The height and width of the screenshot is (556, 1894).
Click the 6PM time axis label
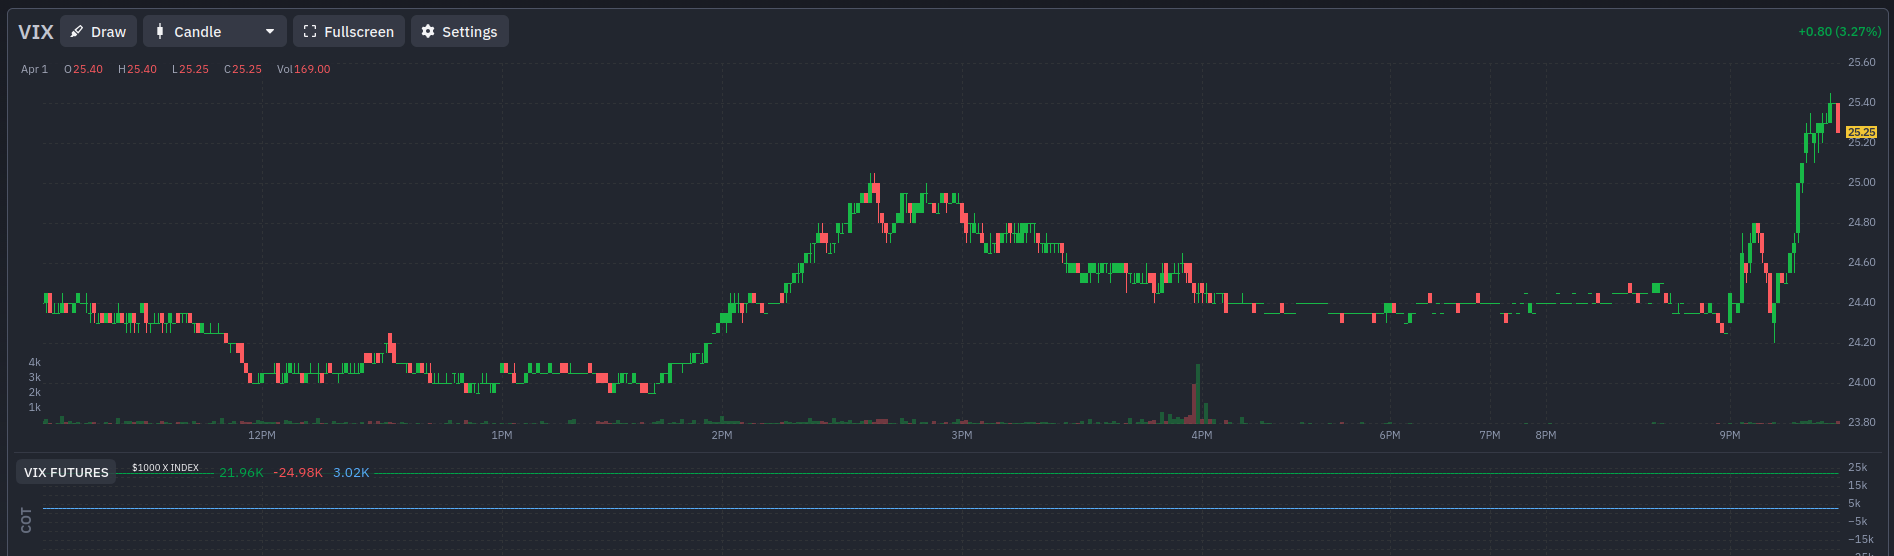[x=1390, y=435]
